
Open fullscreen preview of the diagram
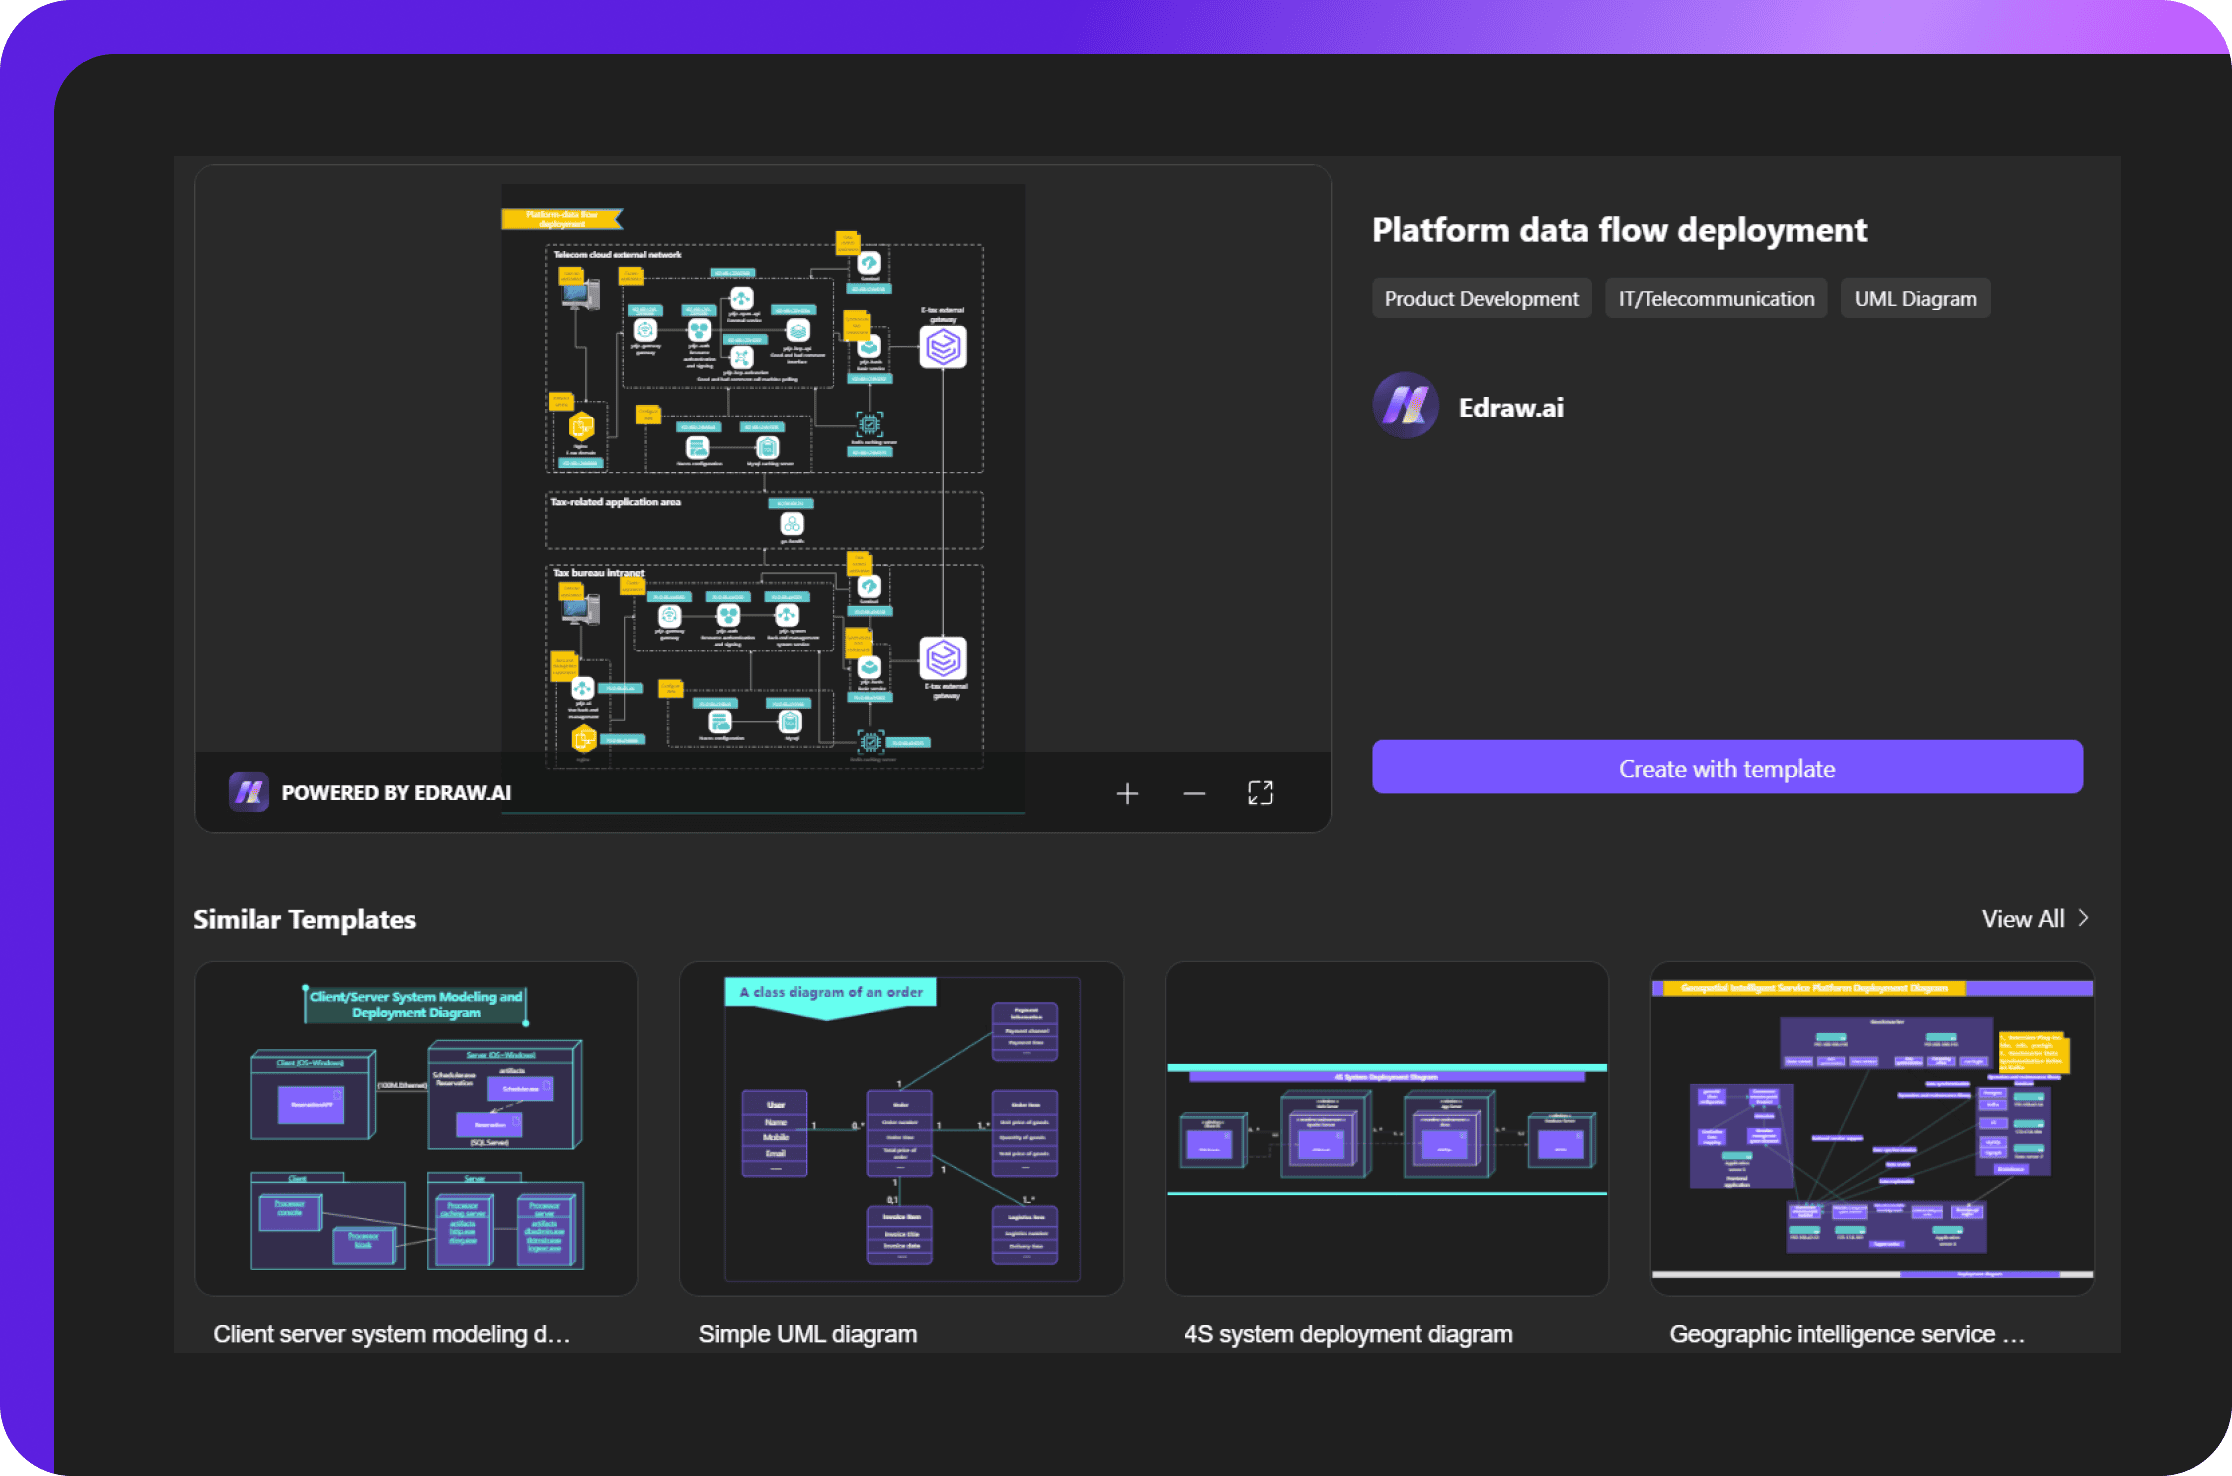[x=1260, y=793]
